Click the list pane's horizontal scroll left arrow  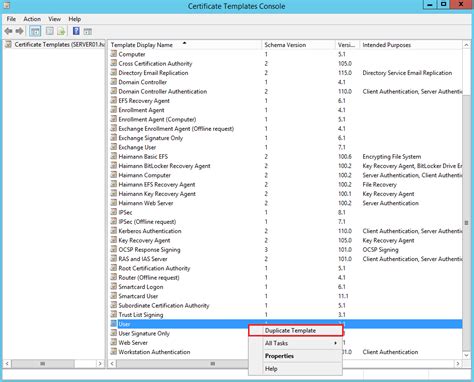tap(113, 363)
